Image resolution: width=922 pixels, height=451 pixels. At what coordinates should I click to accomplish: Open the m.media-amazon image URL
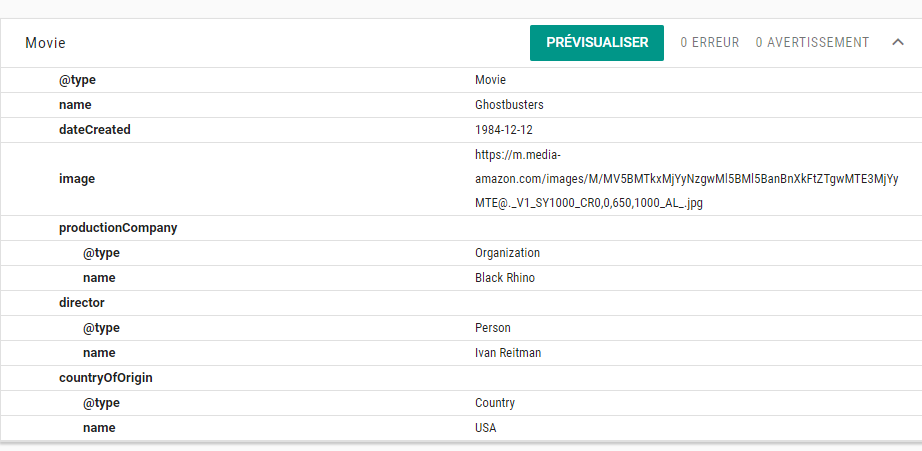685,179
